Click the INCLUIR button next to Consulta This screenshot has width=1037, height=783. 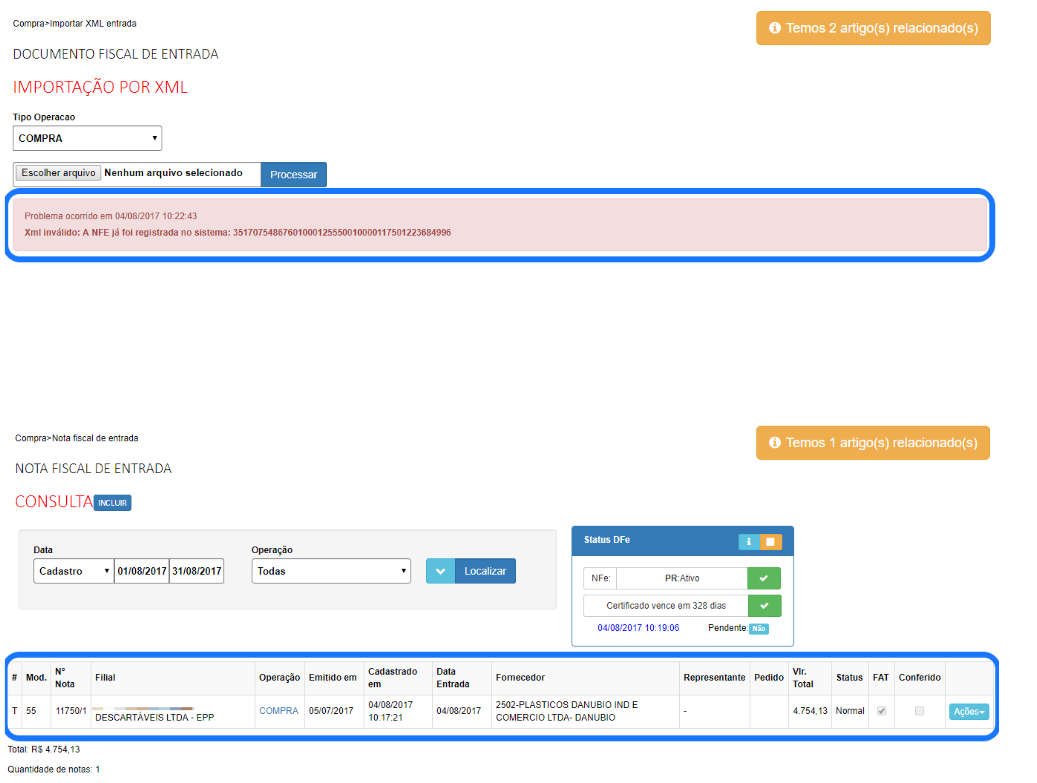(112, 503)
